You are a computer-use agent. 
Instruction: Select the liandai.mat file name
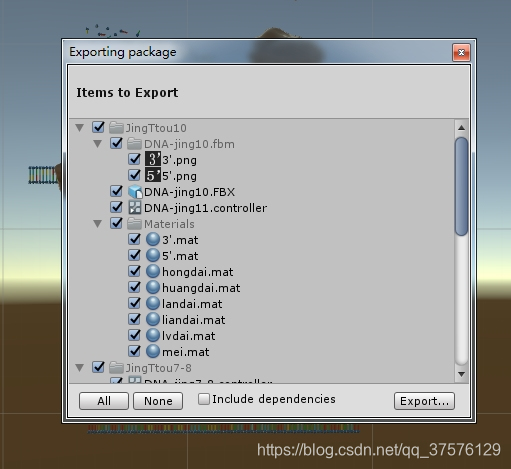194,320
